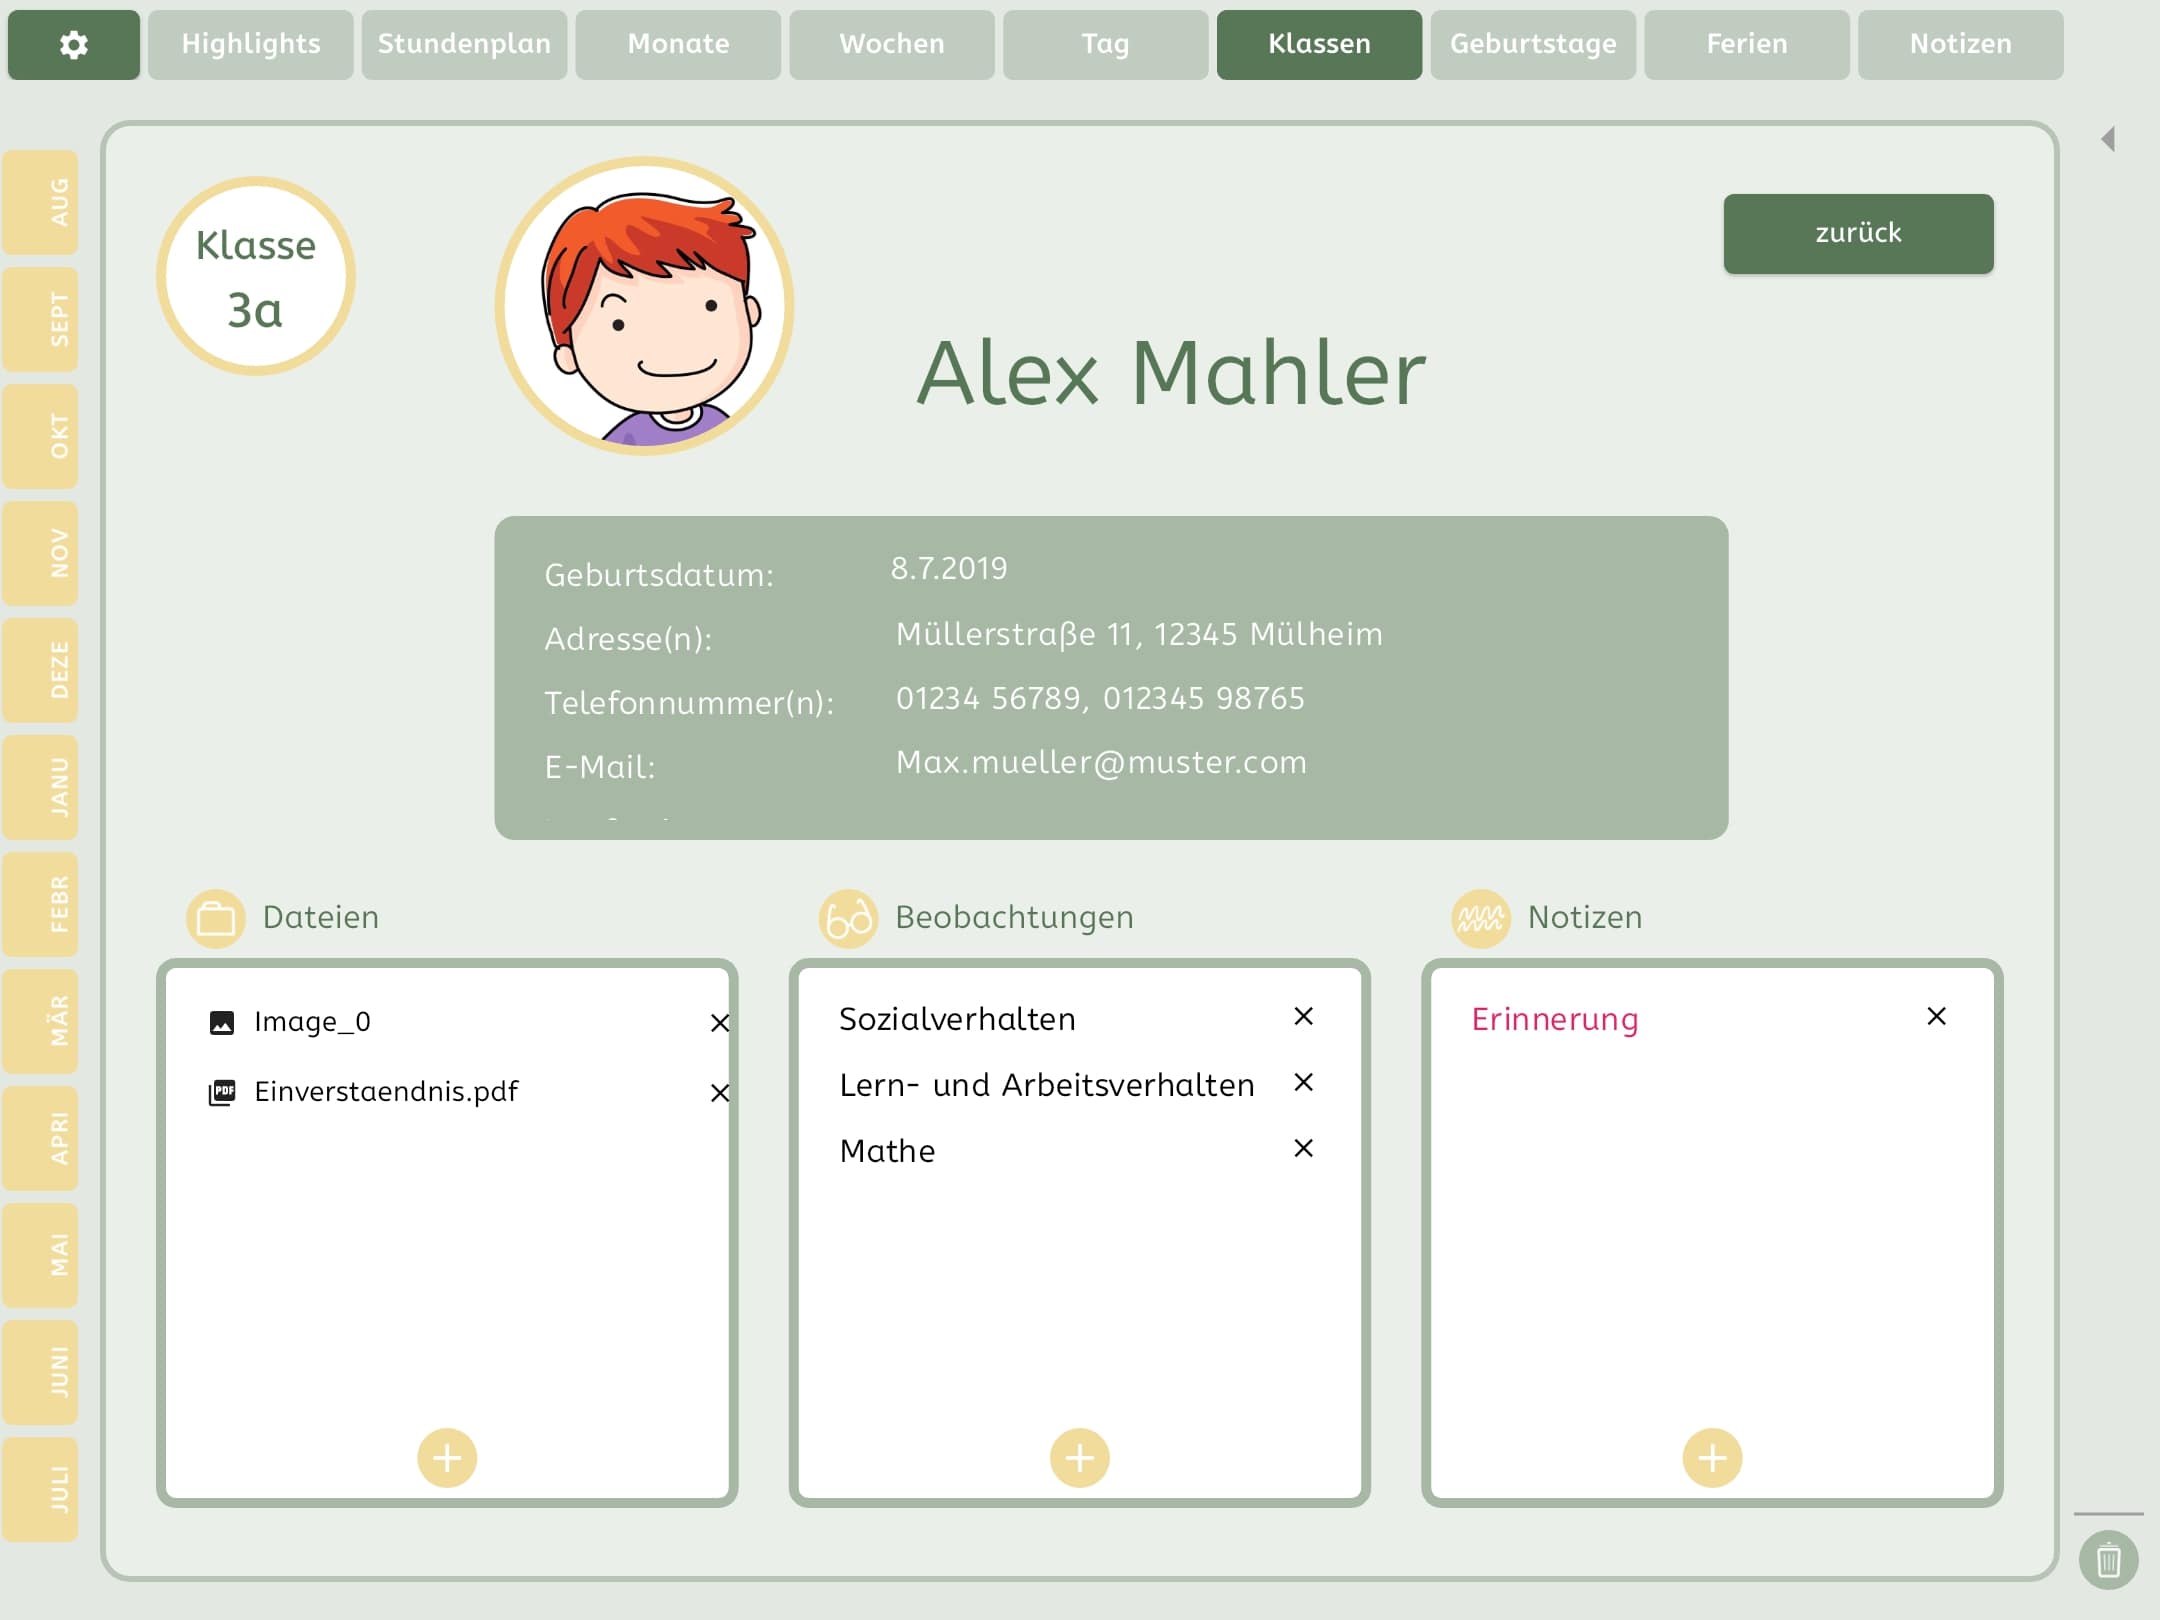Click the Klasse 3a badge
Image resolution: width=2160 pixels, height=1620 pixels.
coord(255,275)
